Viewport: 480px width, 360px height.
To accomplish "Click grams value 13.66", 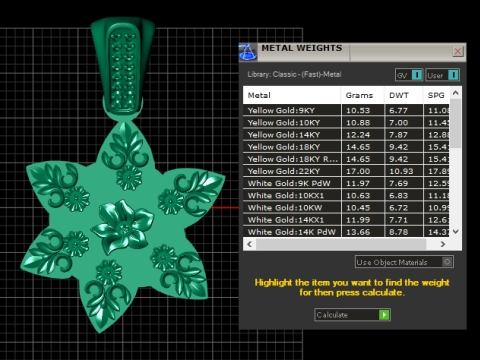I will (358, 232).
